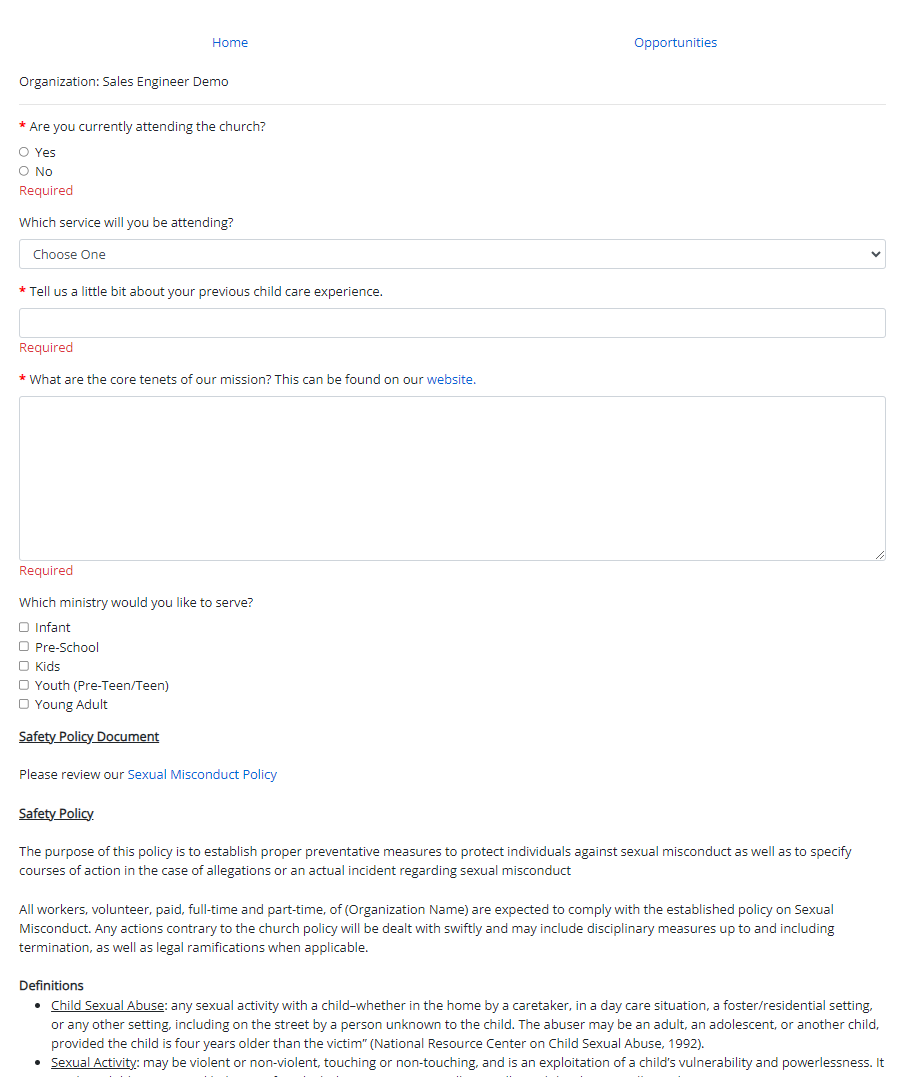Tick the Pre-School ministry option
The image size is (897, 1077).
[x=24, y=646]
